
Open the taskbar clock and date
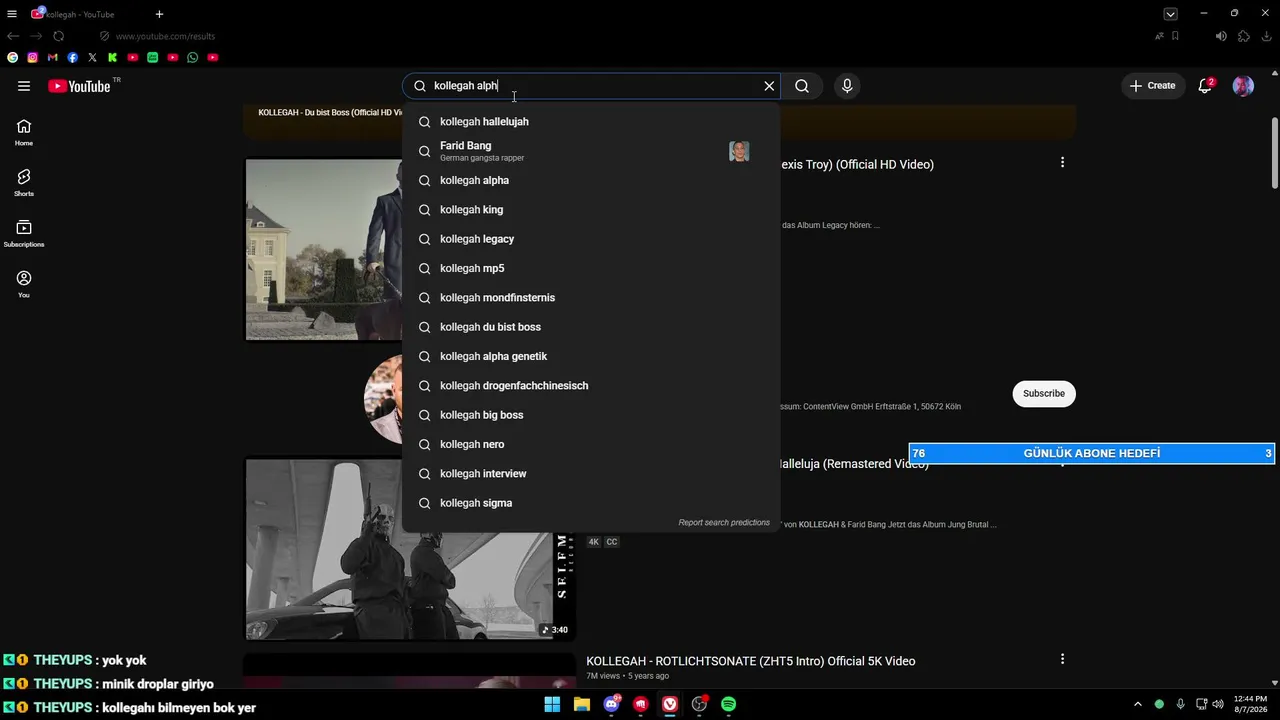(1251, 704)
